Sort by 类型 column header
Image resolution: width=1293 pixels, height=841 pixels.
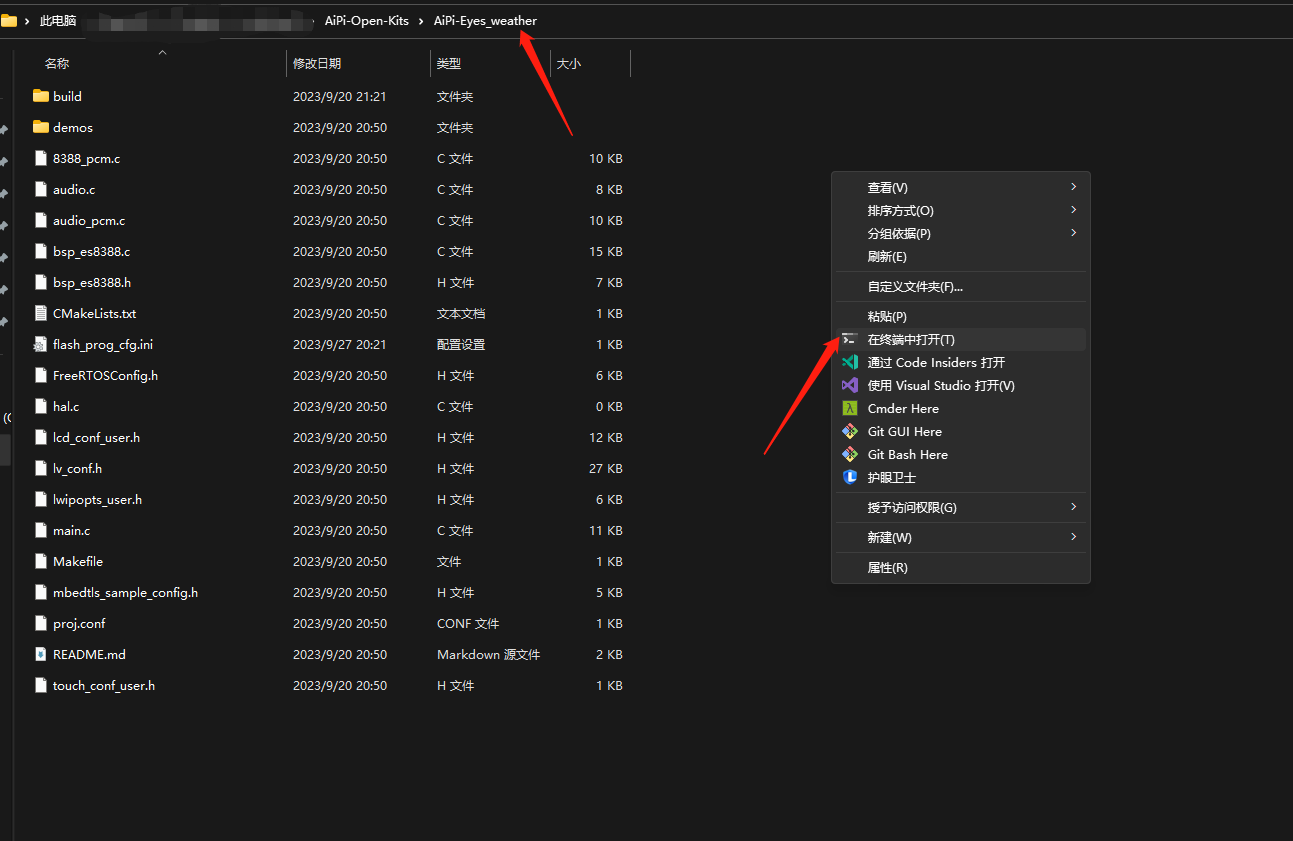(x=449, y=63)
